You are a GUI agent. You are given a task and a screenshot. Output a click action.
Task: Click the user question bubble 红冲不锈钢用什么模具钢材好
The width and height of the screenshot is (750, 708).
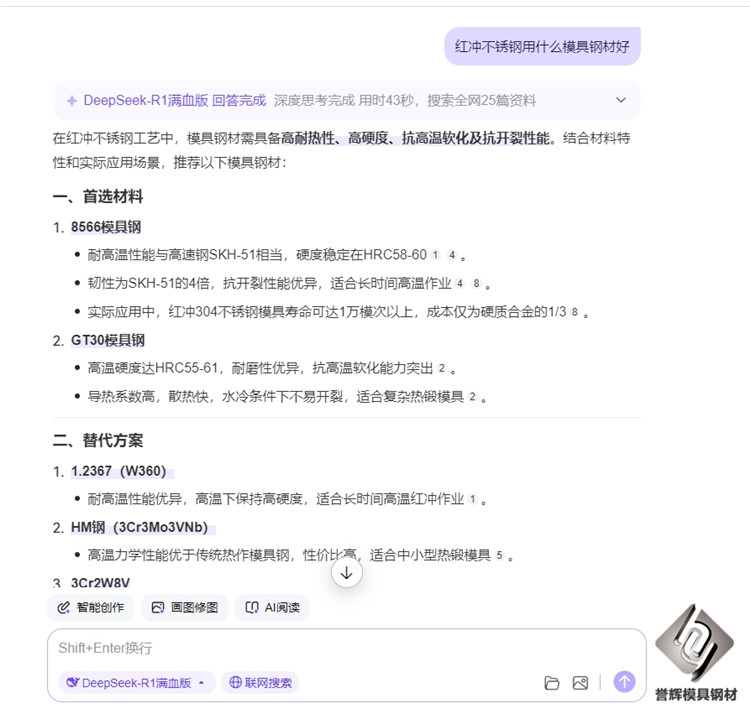pyautogui.click(x=542, y=46)
